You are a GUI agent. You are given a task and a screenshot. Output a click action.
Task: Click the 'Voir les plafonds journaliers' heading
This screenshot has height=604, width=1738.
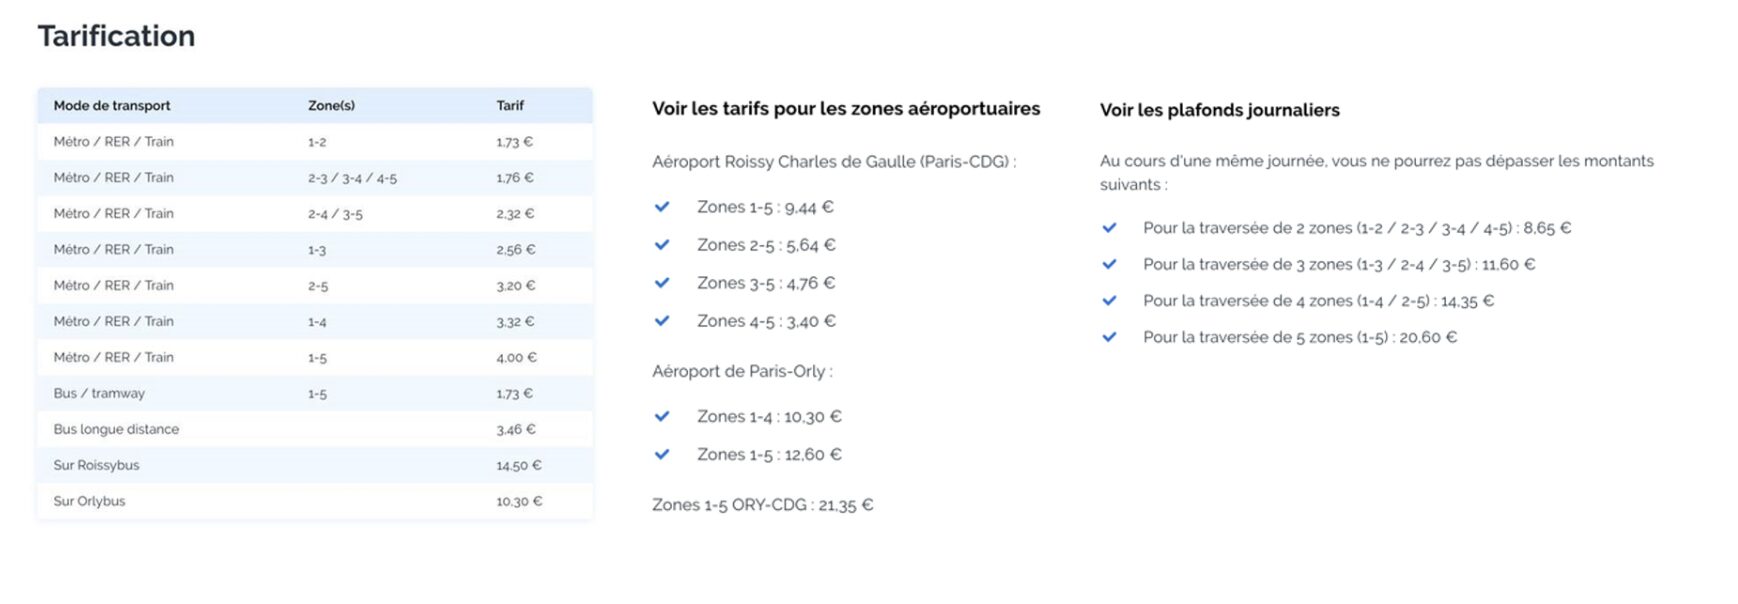pos(1219,110)
